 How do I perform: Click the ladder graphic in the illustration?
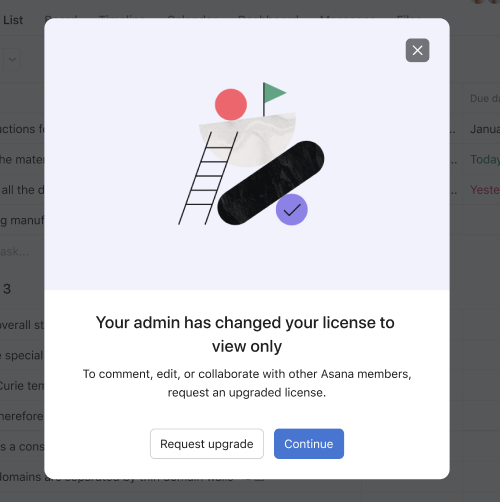[x=208, y=178]
